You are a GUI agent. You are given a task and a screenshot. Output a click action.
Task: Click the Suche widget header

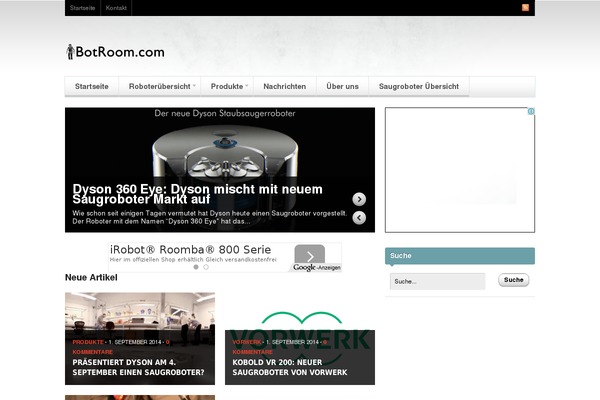pos(460,256)
